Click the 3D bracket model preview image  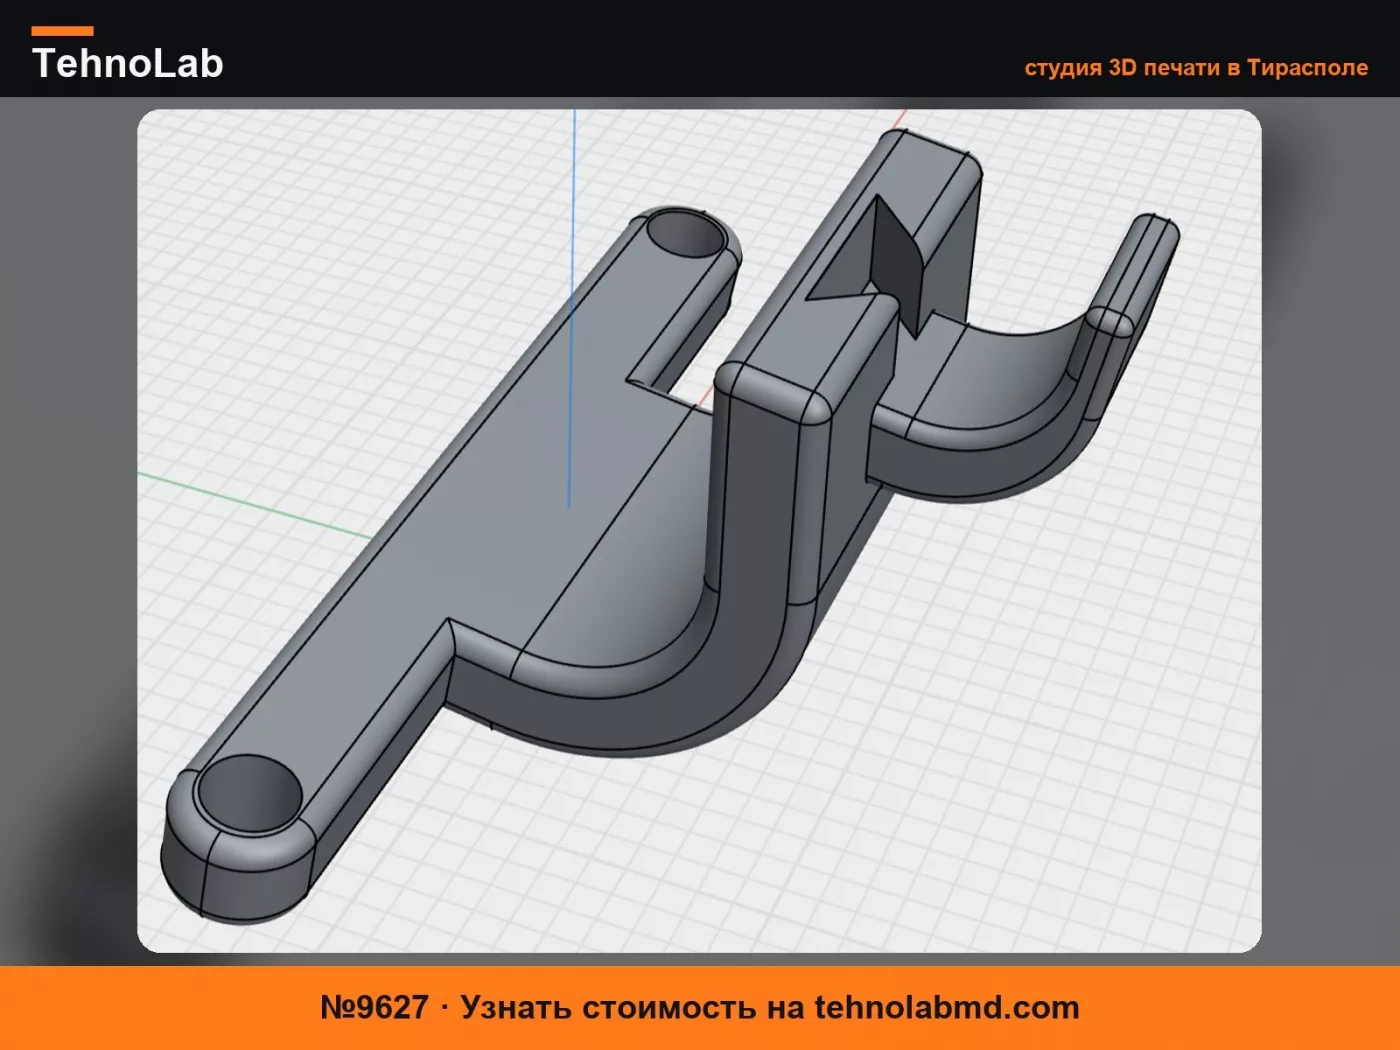point(699,531)
